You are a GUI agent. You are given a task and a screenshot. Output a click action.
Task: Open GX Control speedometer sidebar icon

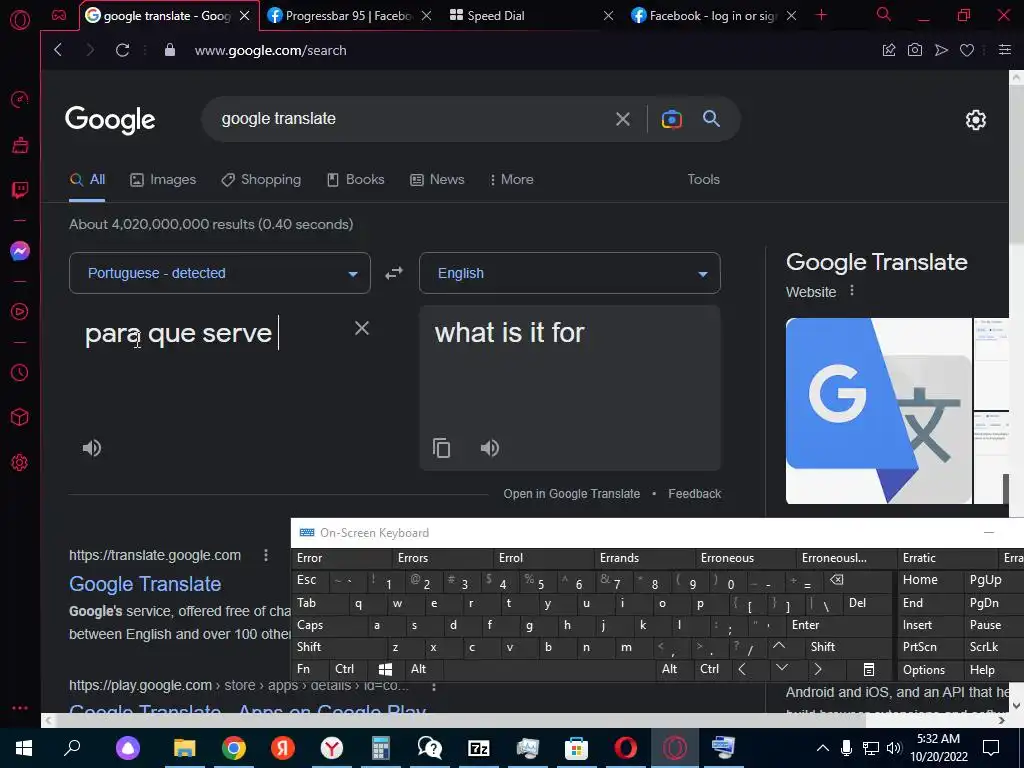(x=20, y=99)
